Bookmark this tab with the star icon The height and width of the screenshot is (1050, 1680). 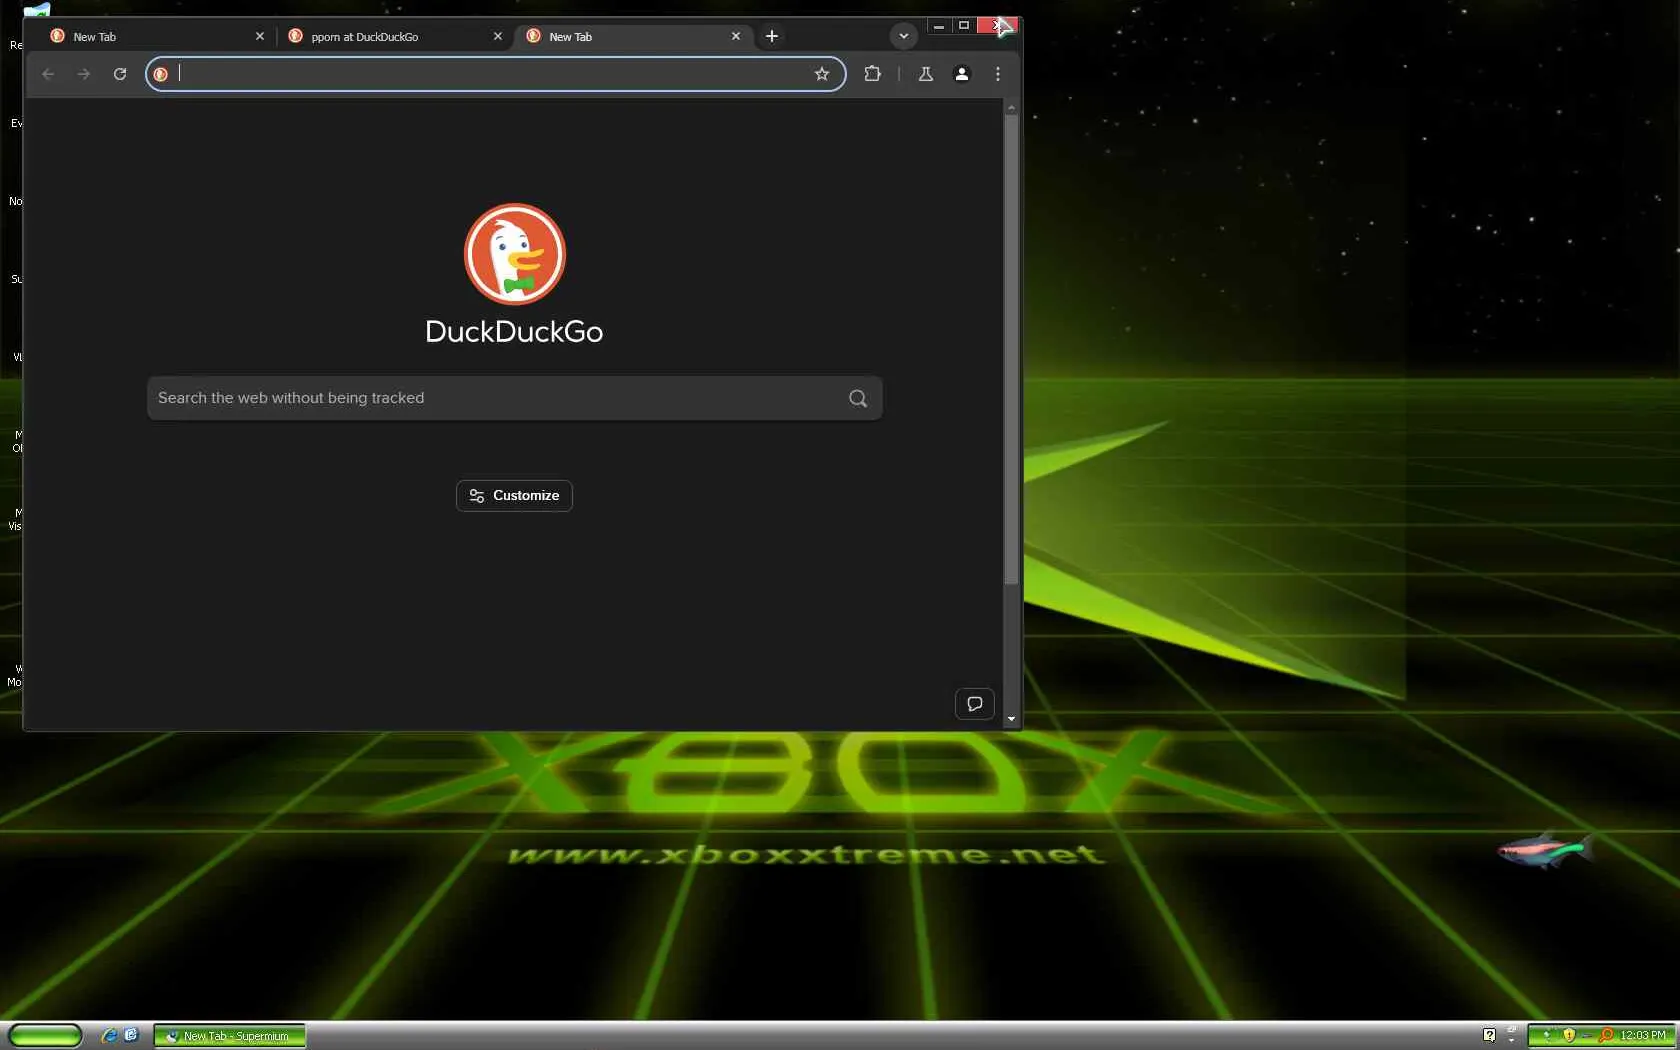pyautogui.click(x=822, y=74)
